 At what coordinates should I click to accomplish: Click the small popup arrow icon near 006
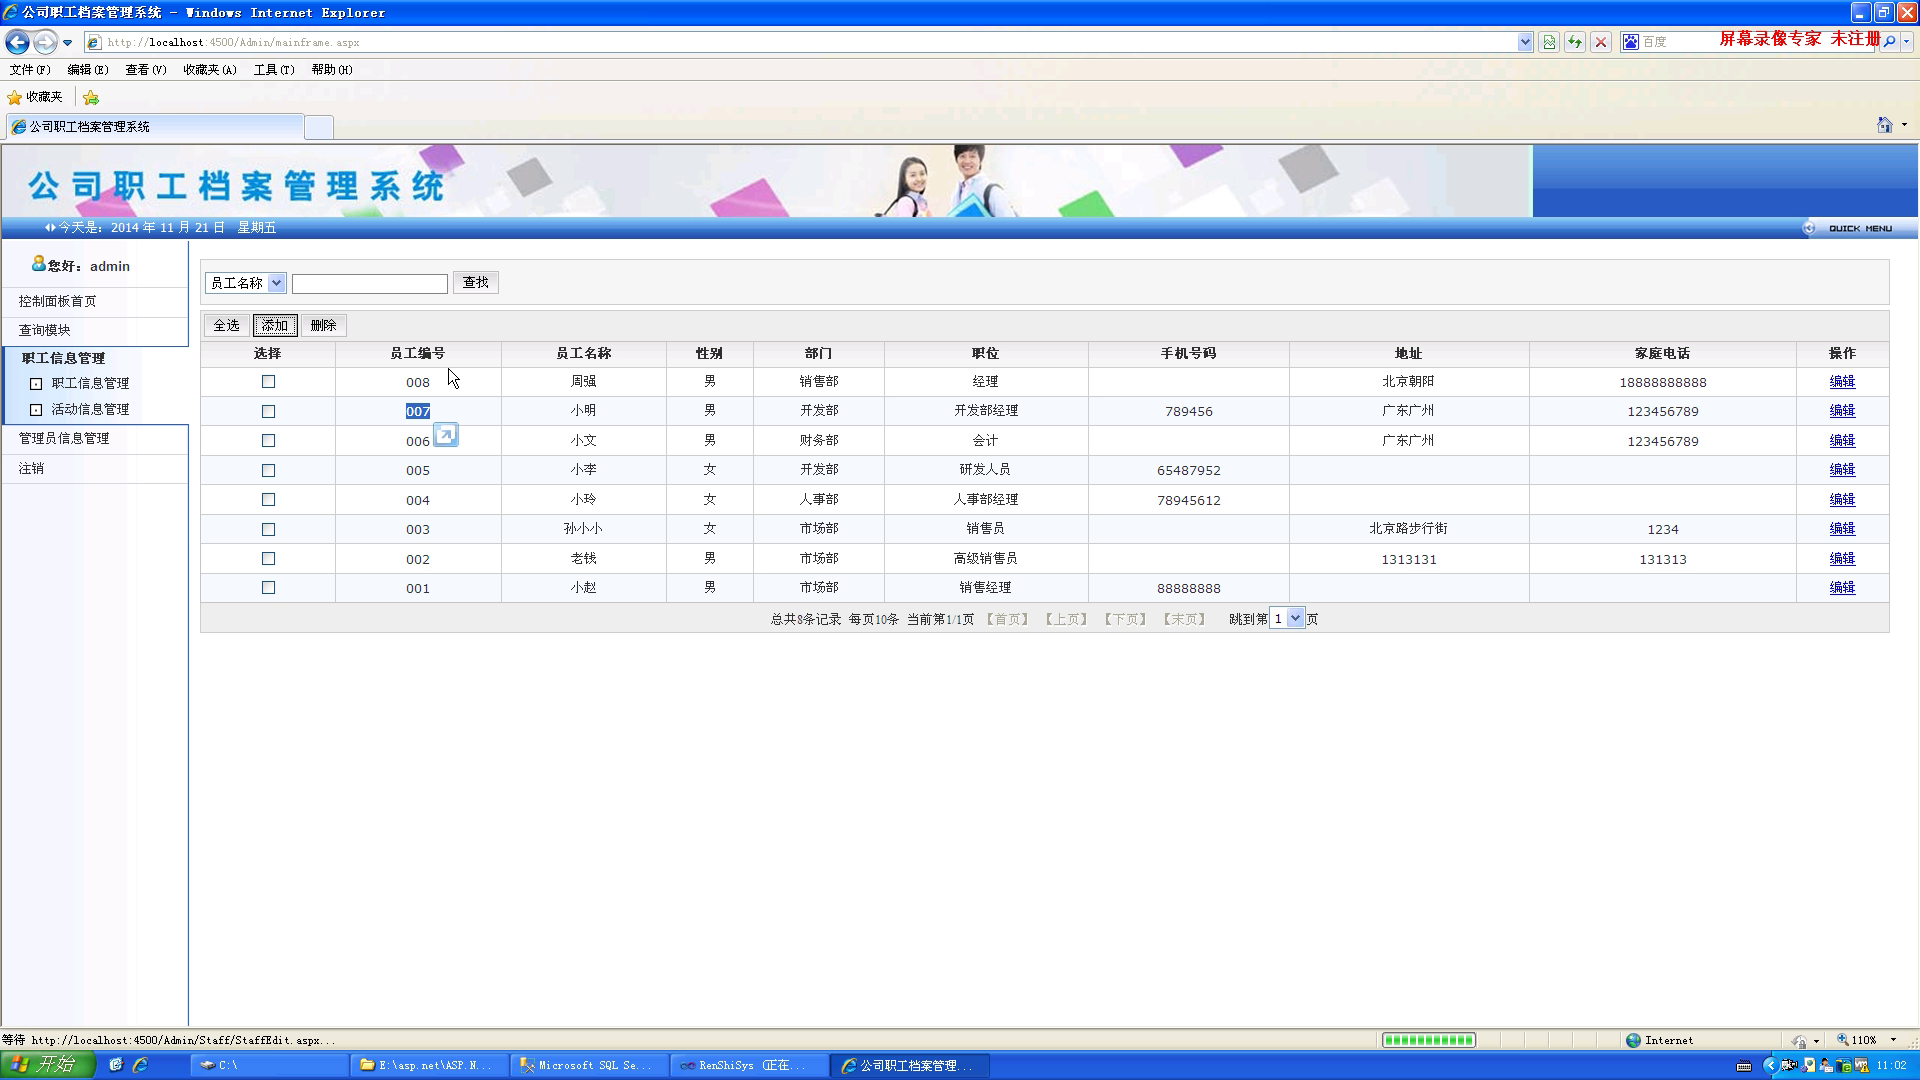pyautogui.click(x=446, y=435)
